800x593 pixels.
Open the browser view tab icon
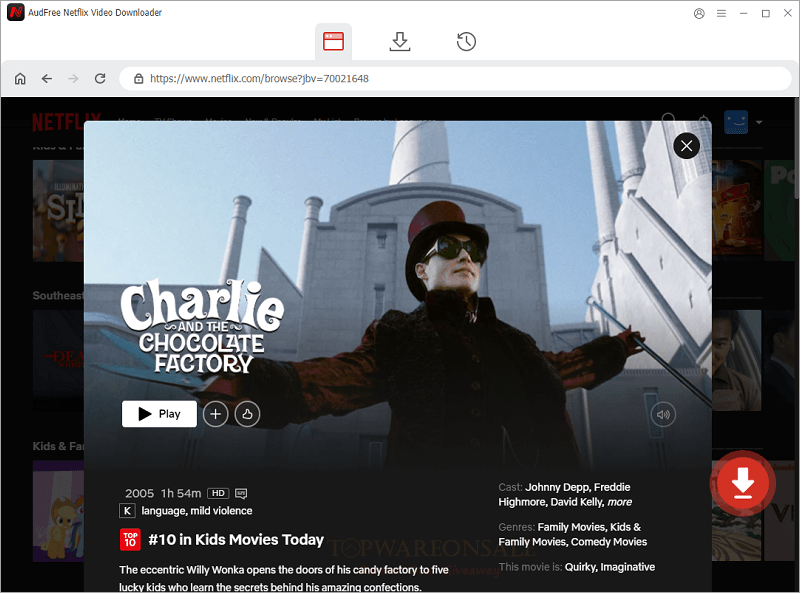coord(333,41)
